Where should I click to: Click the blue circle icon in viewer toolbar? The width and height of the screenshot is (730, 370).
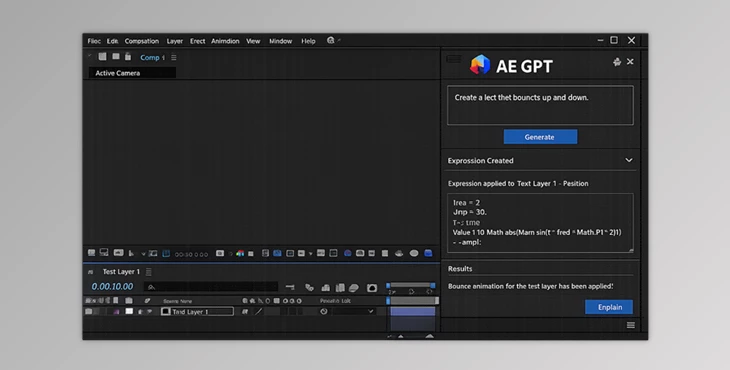tap(347, 253)
